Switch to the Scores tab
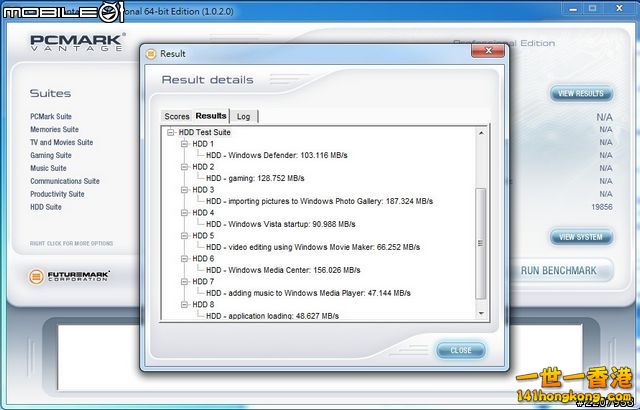Image resolution: width=640 pixels, height=410 pixels. tap(177, 116)
